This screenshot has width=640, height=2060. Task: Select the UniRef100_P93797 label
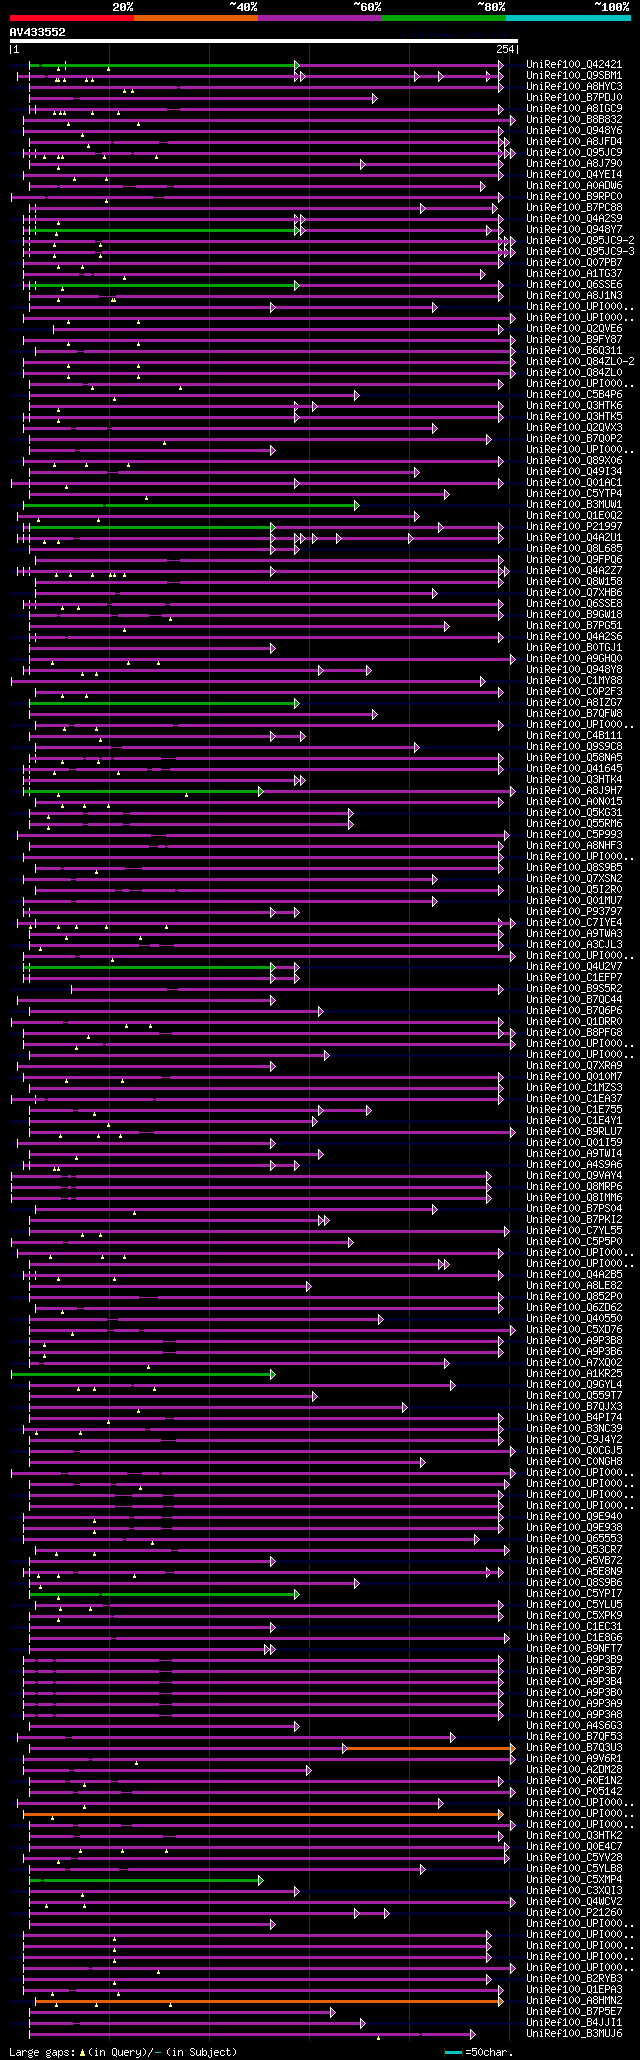tap(574, 911)
